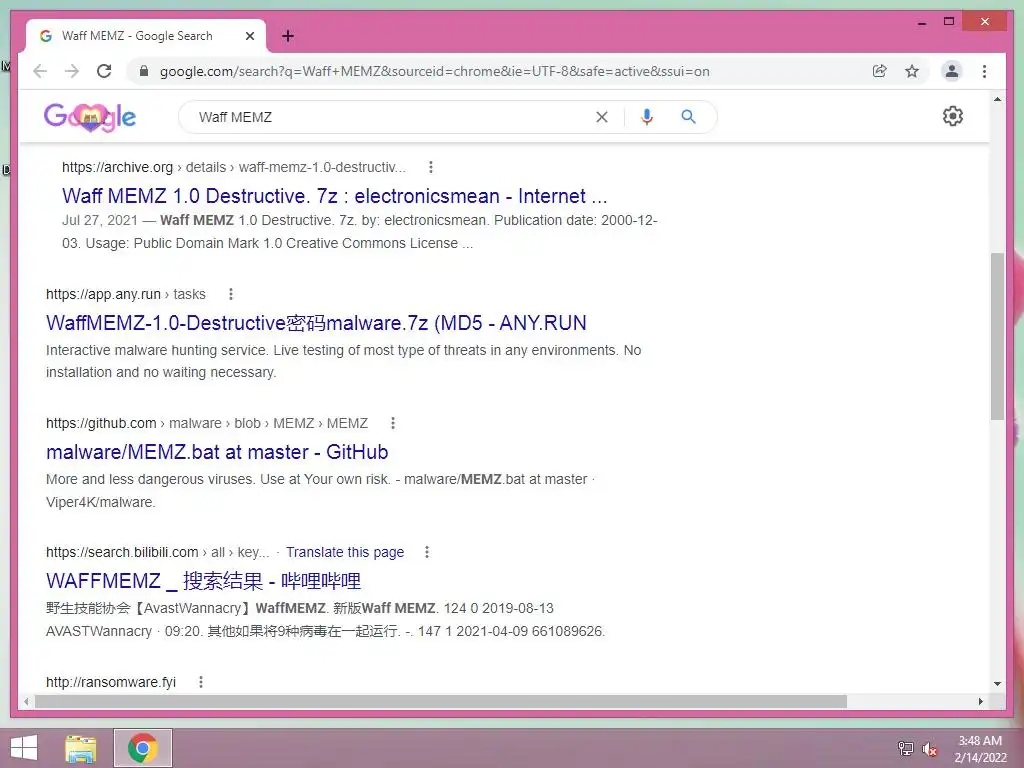Open more options for the bilibili result

coord(426,552)
